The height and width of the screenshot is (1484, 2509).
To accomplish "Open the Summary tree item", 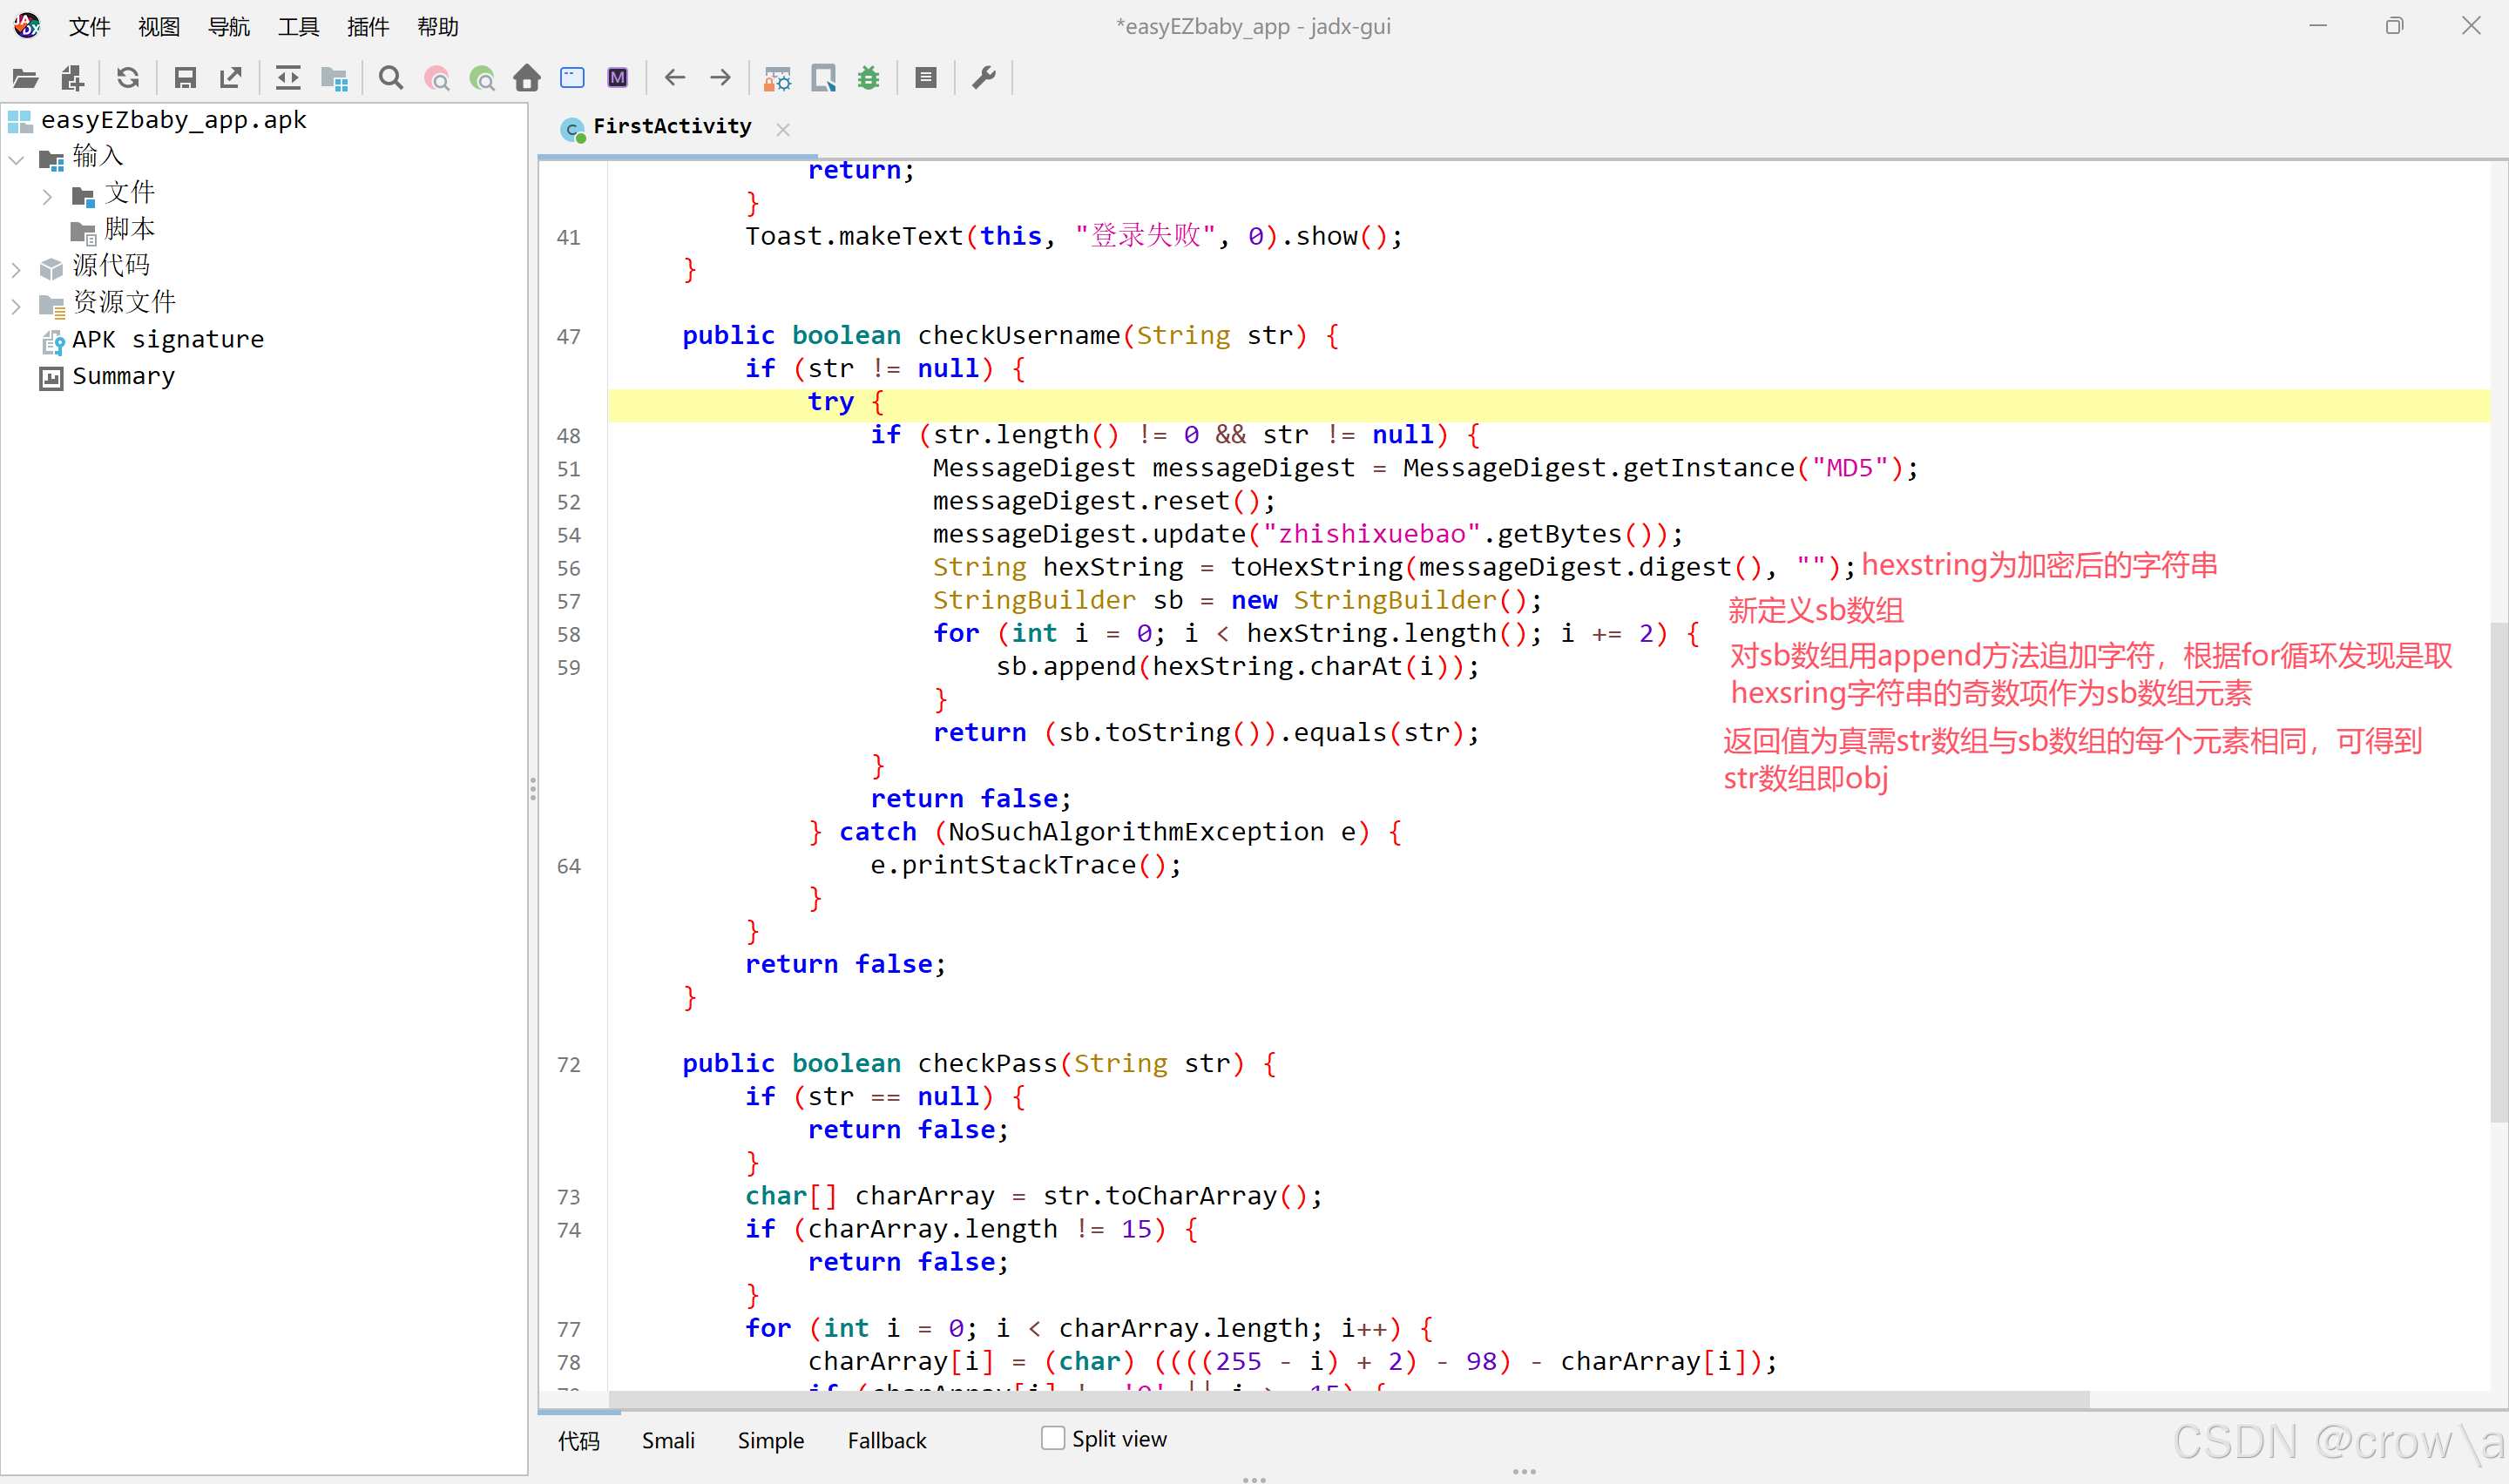I will tap(123, 377).
